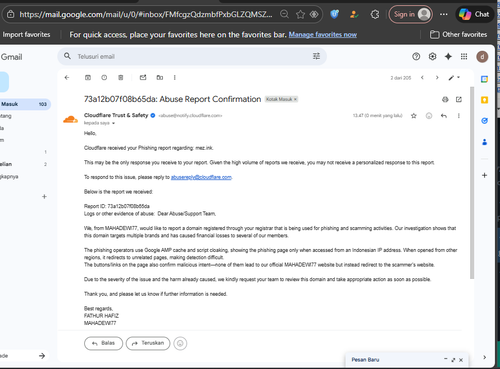This screenshot has height=369, width=500.
Task: Add page to favorites with star
Action: point(300,14)
